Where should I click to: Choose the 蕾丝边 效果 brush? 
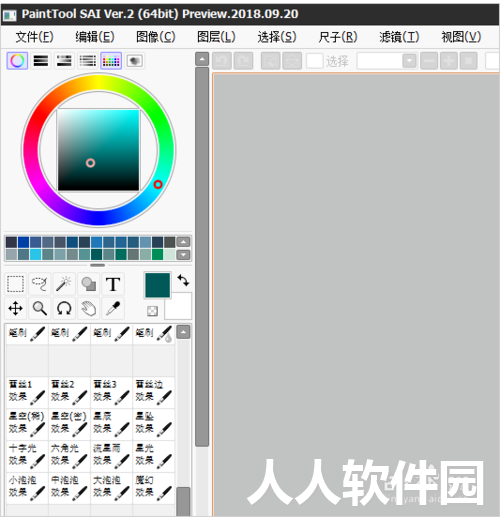[153, 392]
